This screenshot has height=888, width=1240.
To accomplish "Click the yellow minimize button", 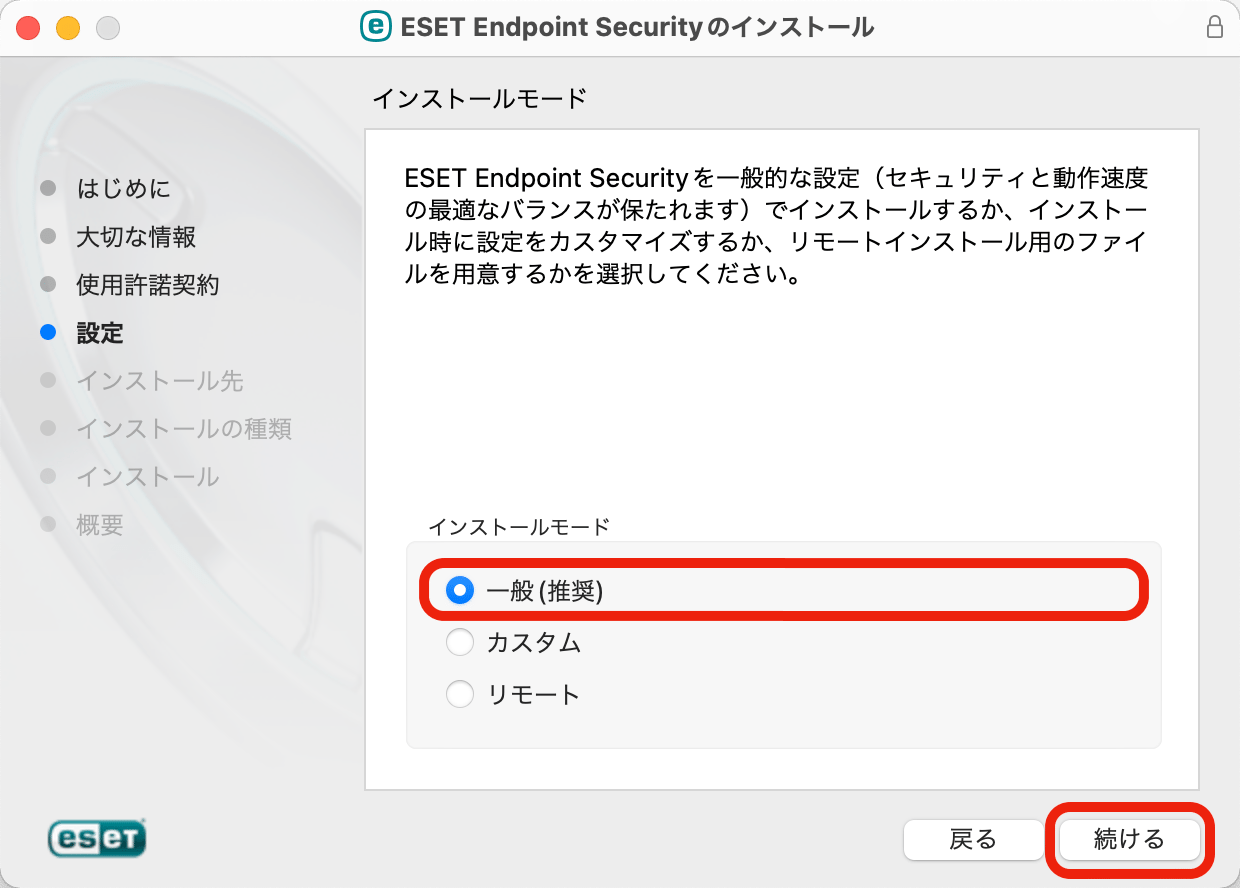I will click(66, 28).
